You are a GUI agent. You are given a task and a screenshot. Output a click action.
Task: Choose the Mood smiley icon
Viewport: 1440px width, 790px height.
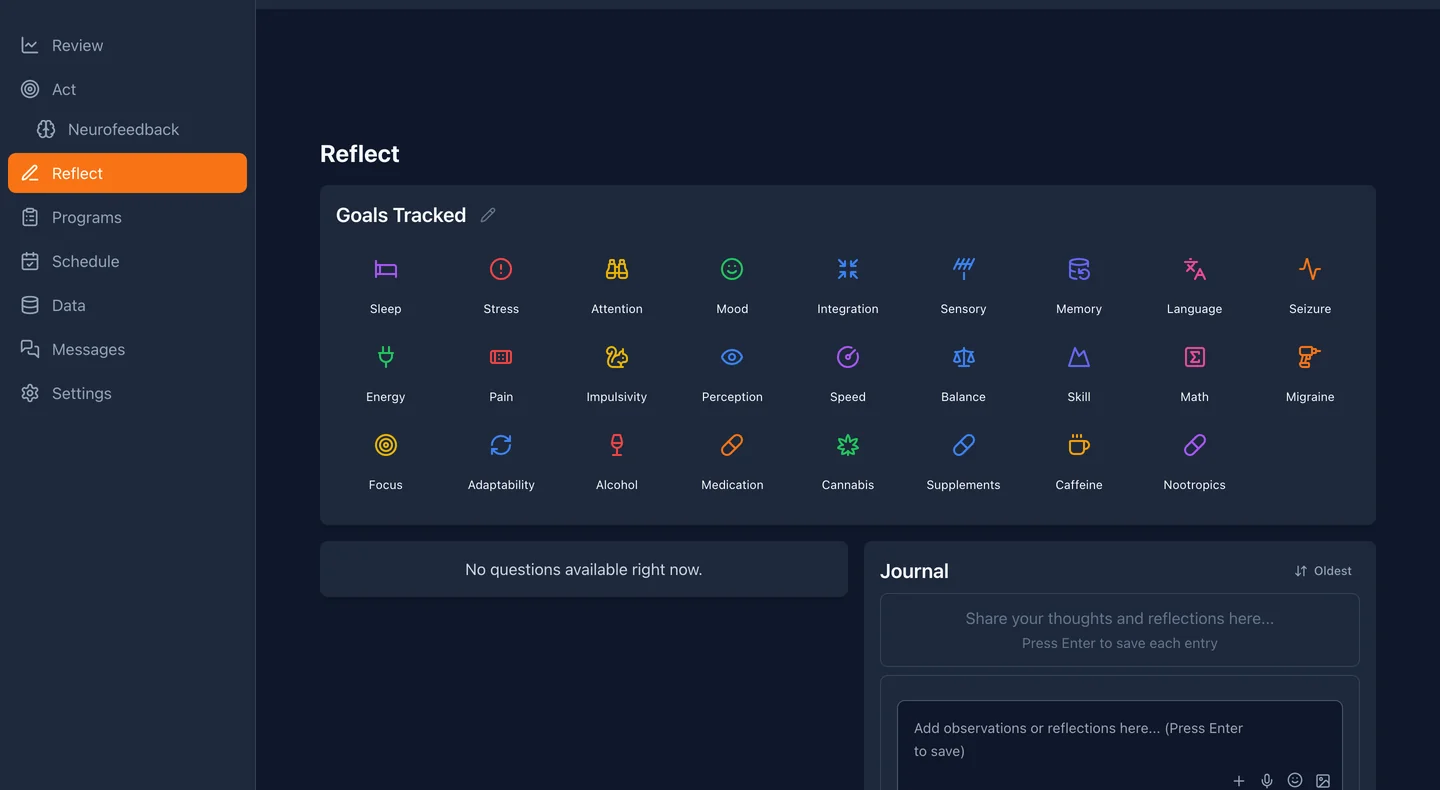[x=732, y=269]
